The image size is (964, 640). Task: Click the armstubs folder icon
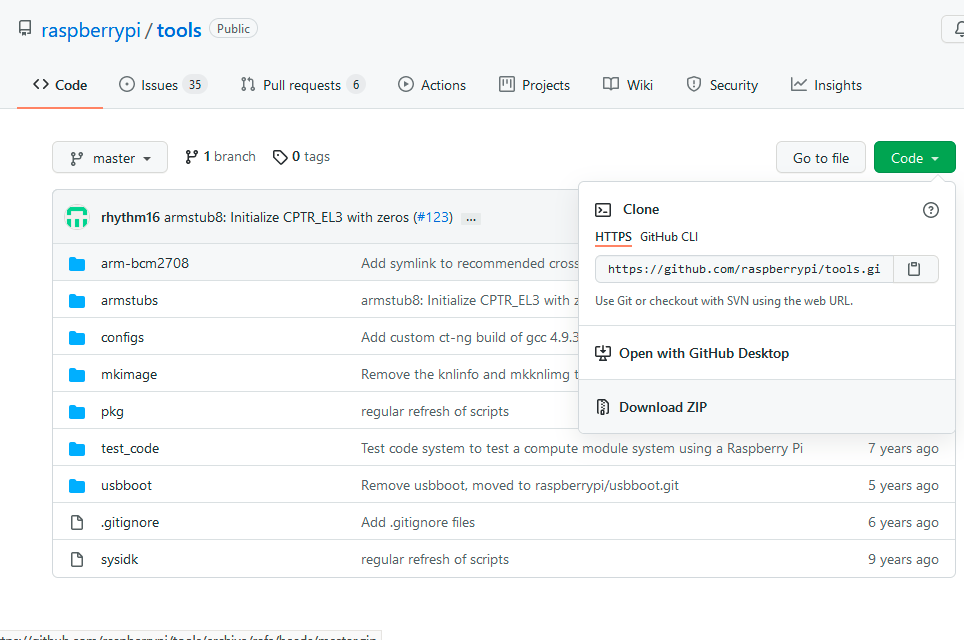[77, 301]
